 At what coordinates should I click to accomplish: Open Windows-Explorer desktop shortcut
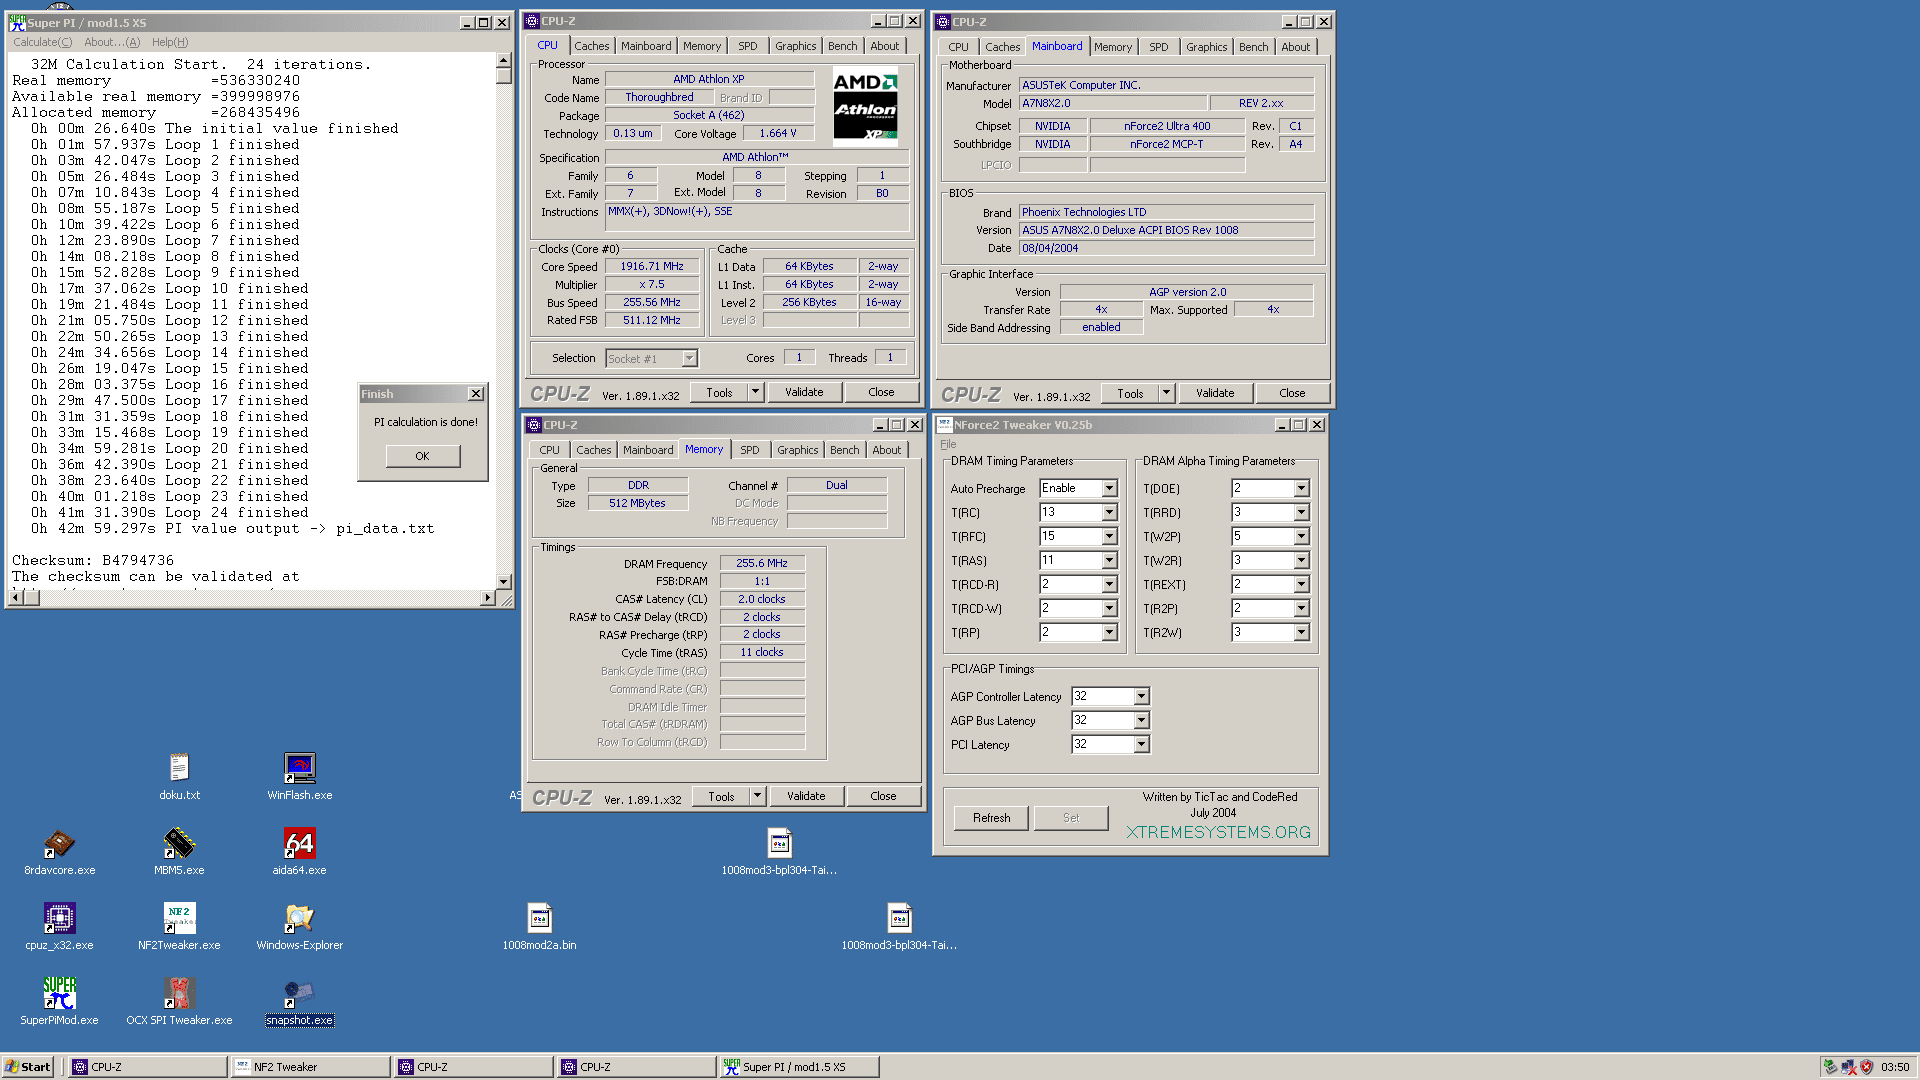coord(299,927)
